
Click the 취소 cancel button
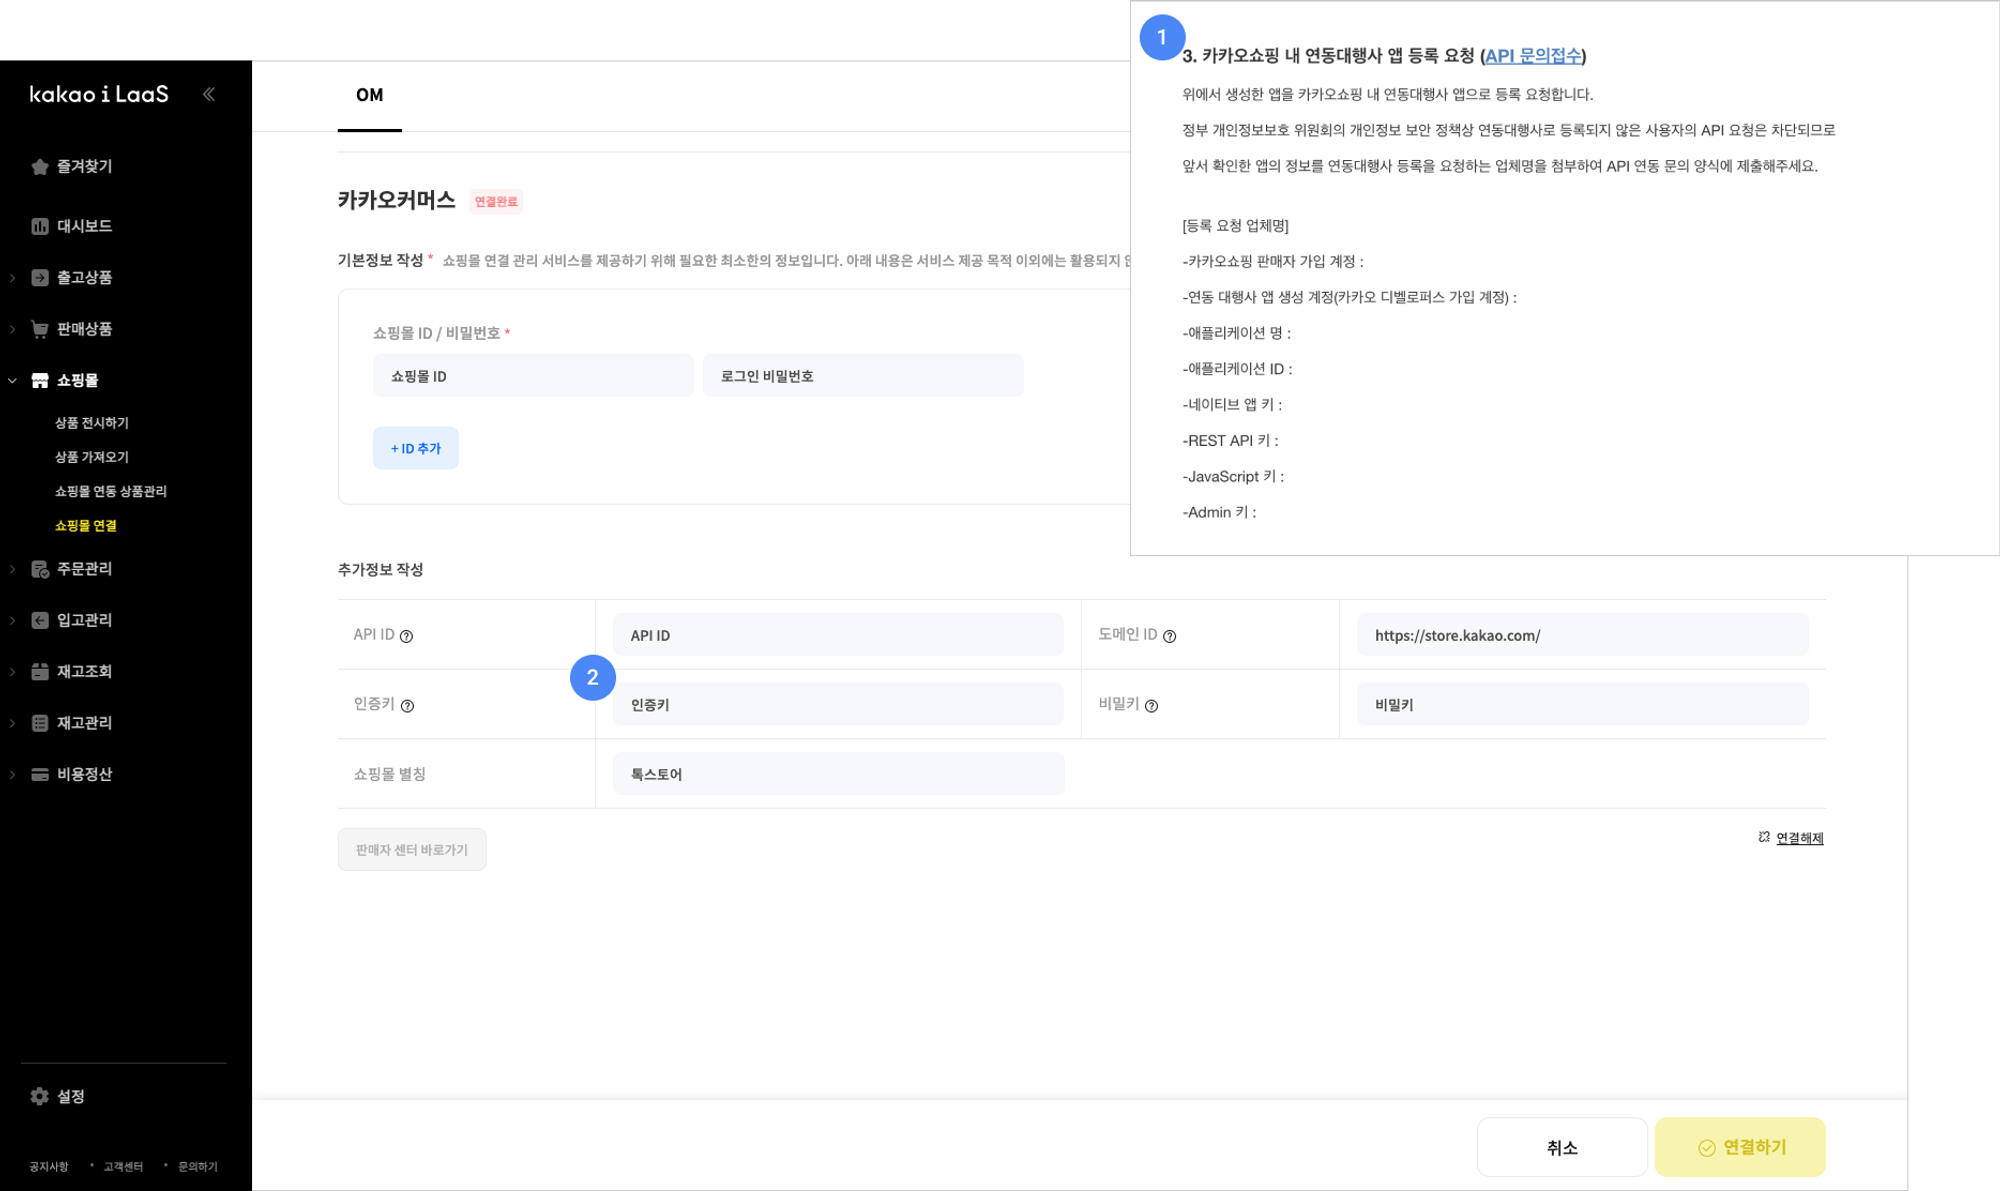[1561, 1147]
